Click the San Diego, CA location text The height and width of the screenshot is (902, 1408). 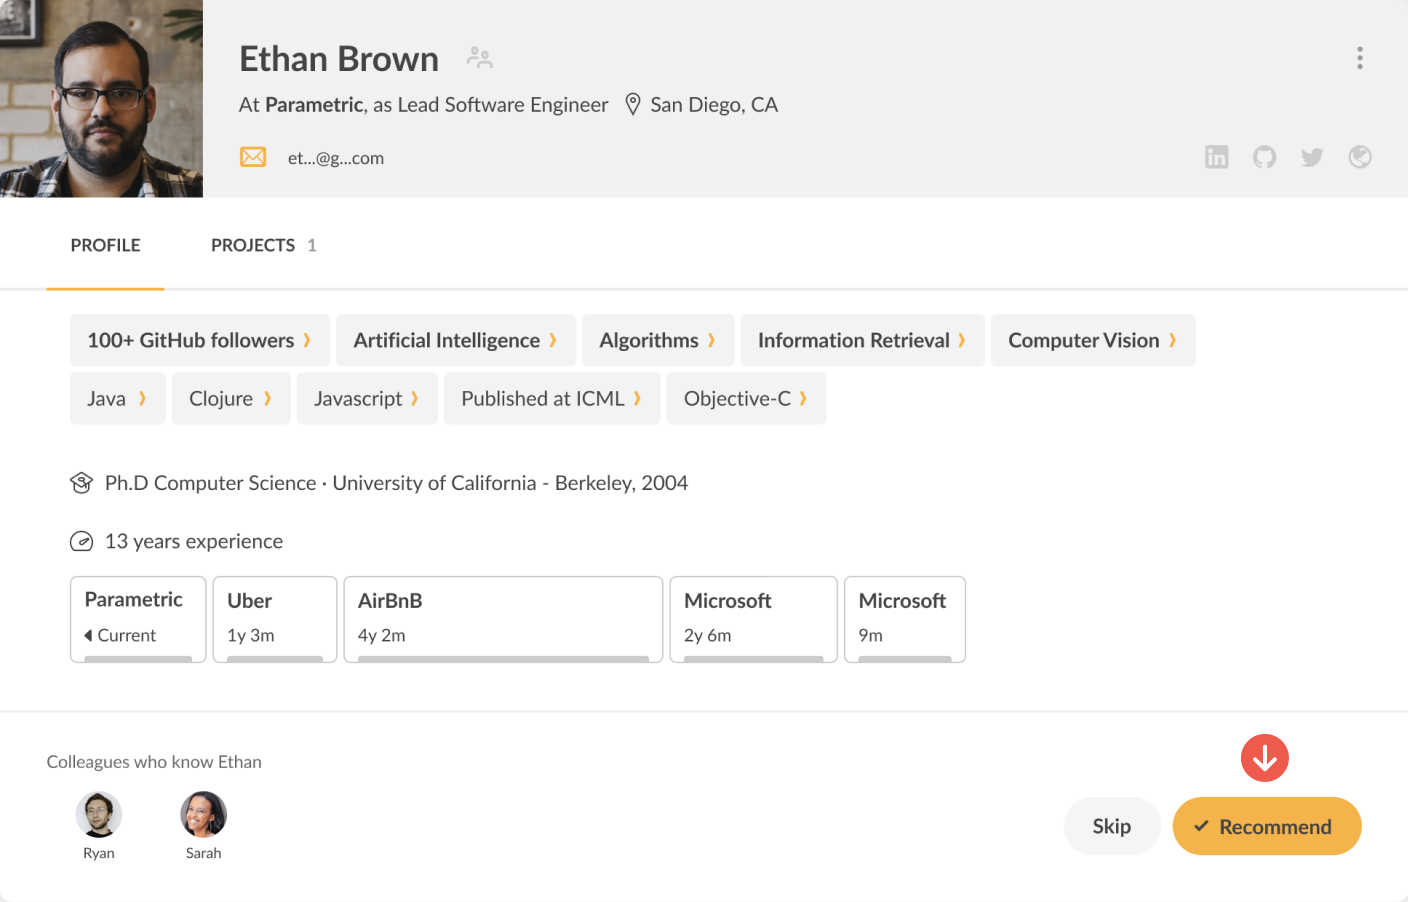(x=714, y=105)
